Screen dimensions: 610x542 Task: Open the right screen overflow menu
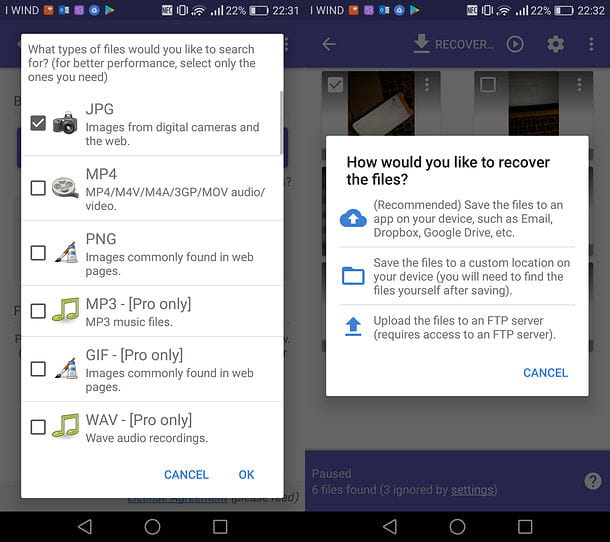point(591,44)
